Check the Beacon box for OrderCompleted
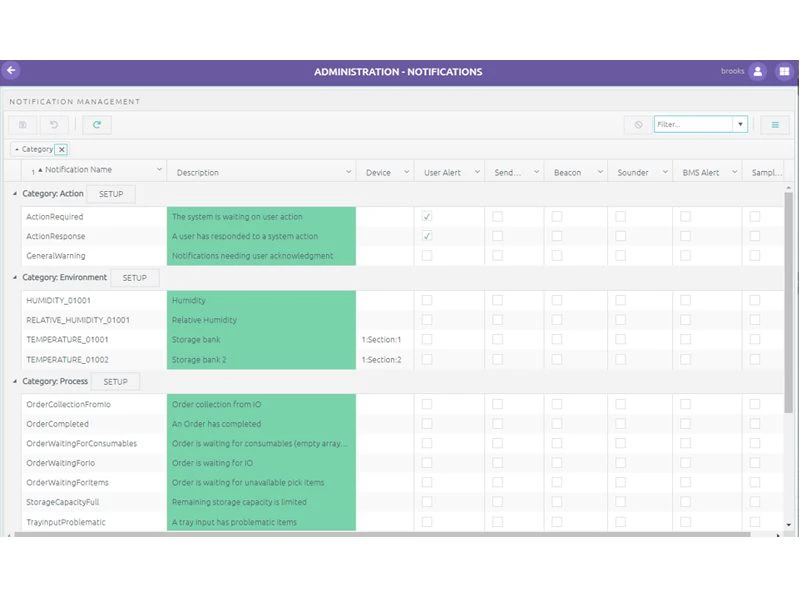 [558, 424]
